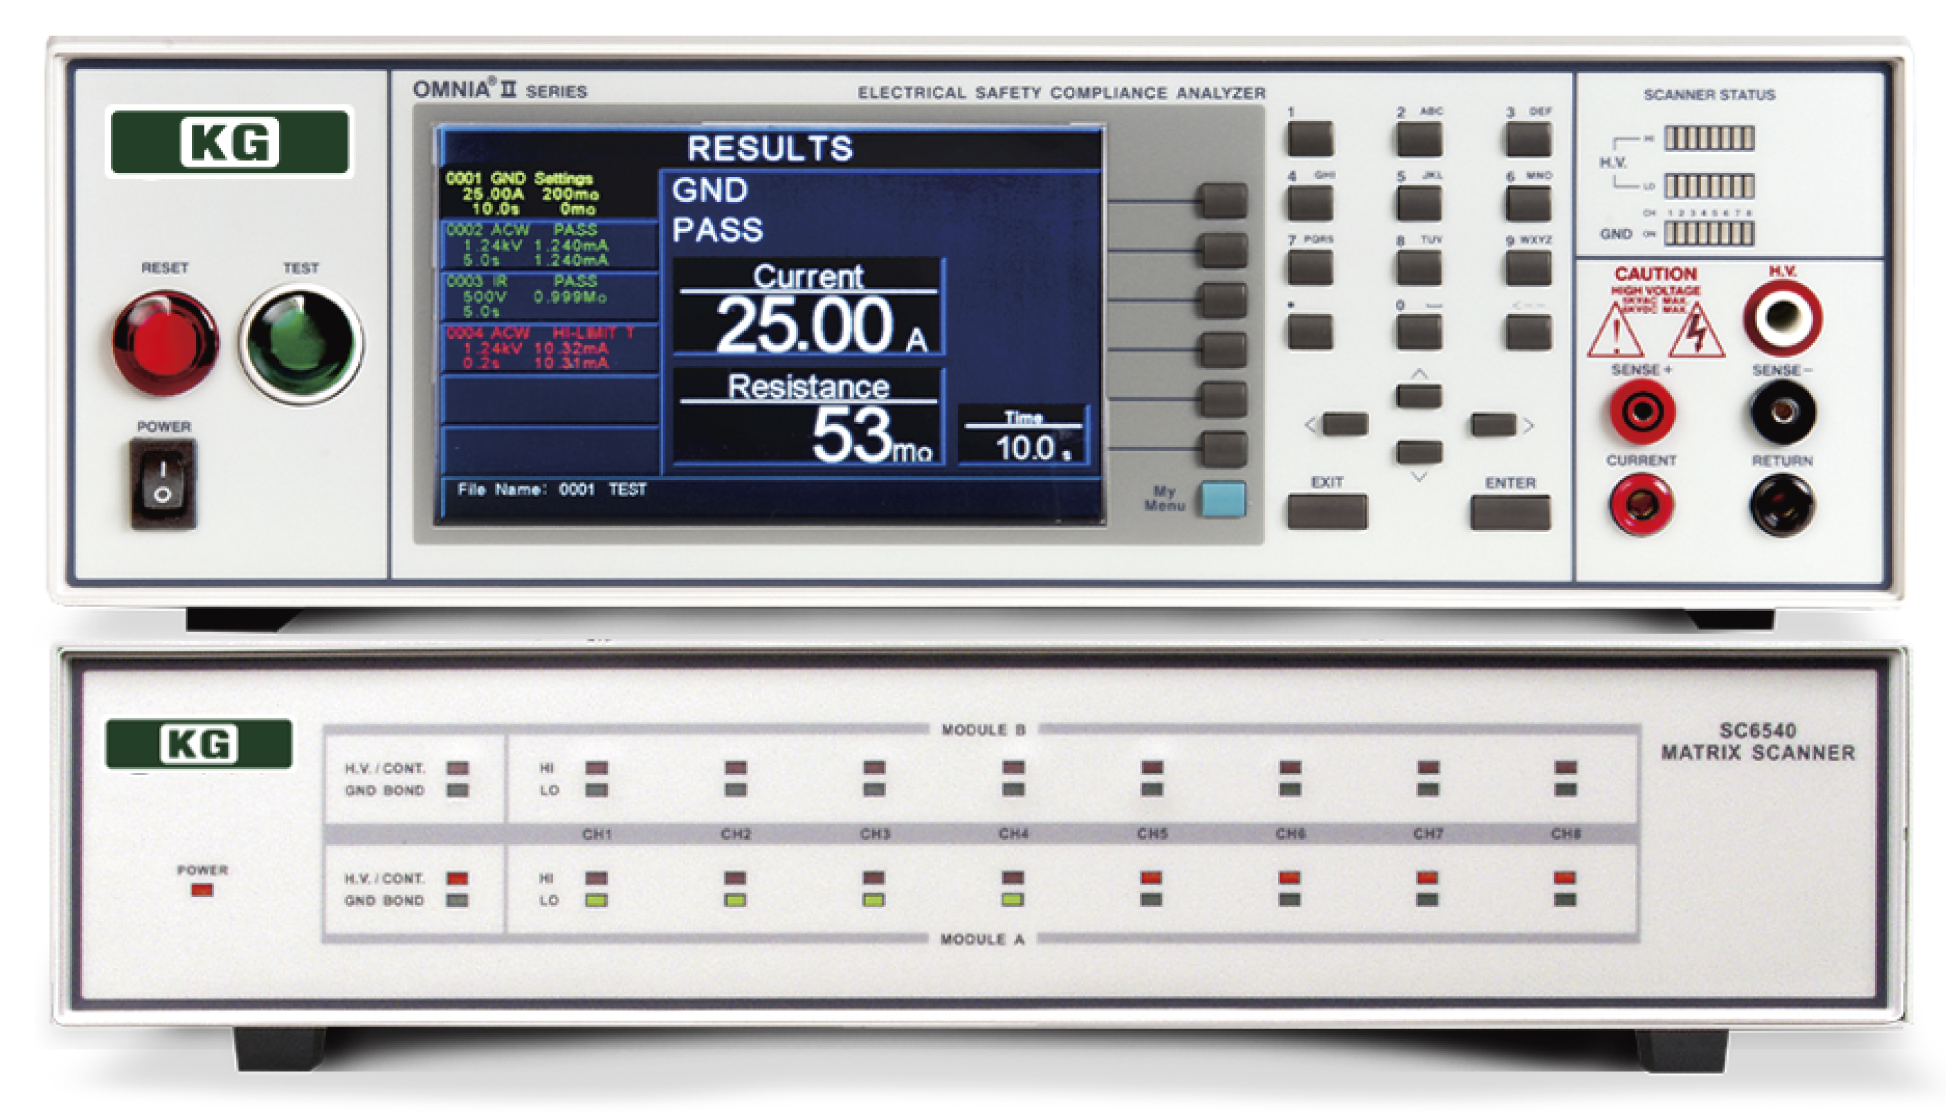The image size is (1946, 1114).
Task: Flip the POWER rocker switch
Action: (163, 484)
